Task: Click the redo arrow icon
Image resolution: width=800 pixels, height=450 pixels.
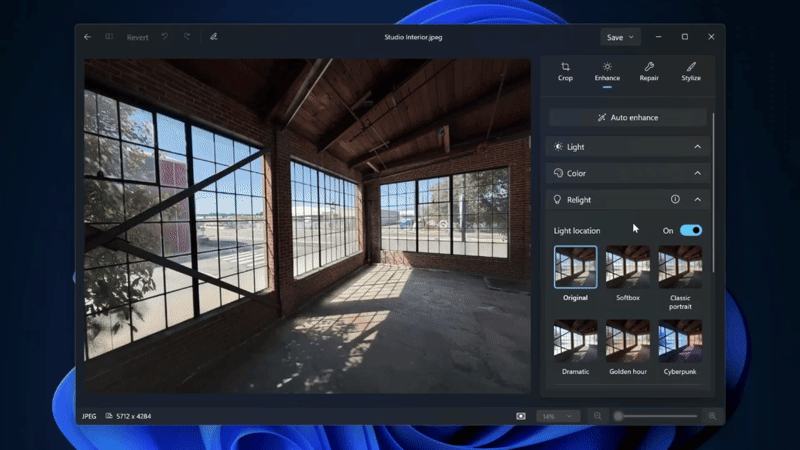Action: pyautogui.click(x=187, y=37)
